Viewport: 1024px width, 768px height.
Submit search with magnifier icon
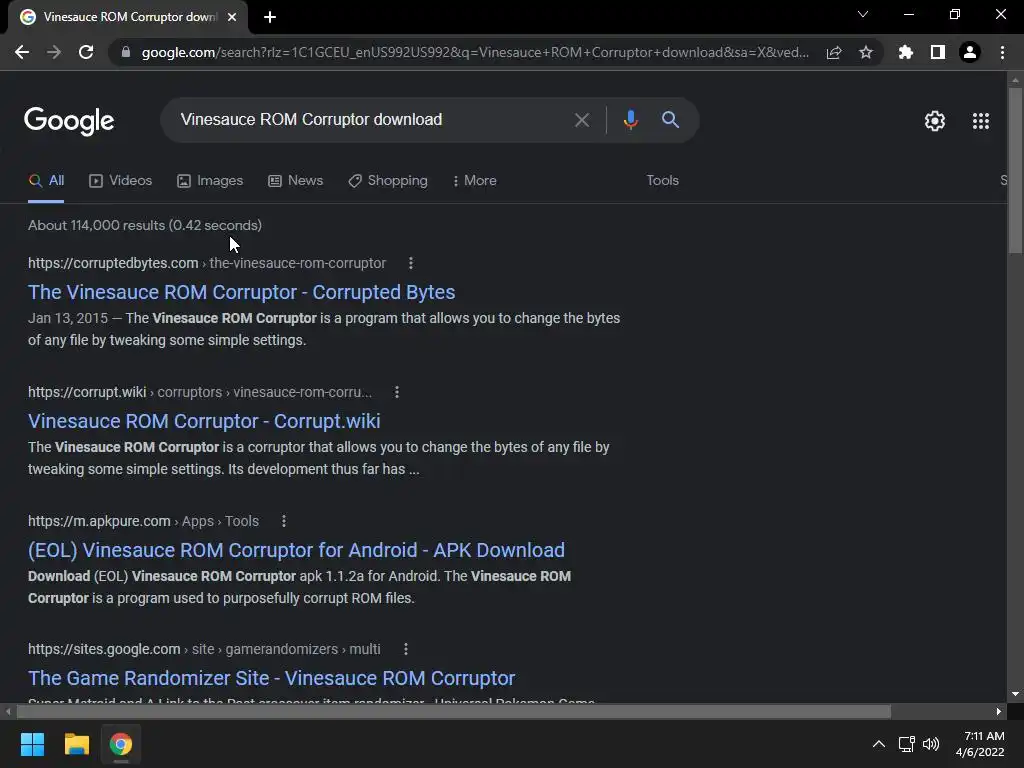pos(670,120)
